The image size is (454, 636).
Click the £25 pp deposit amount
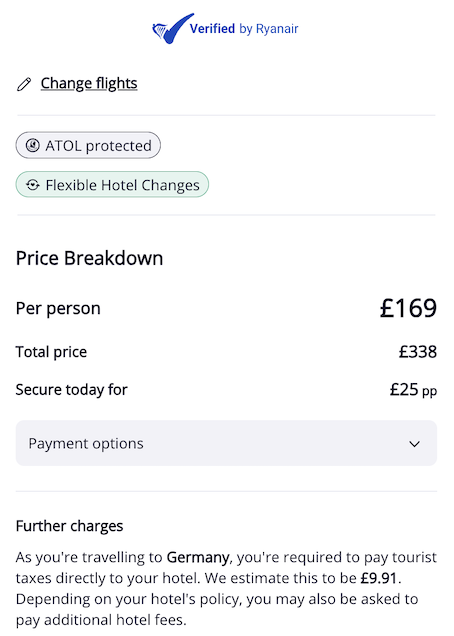point(413,390)
